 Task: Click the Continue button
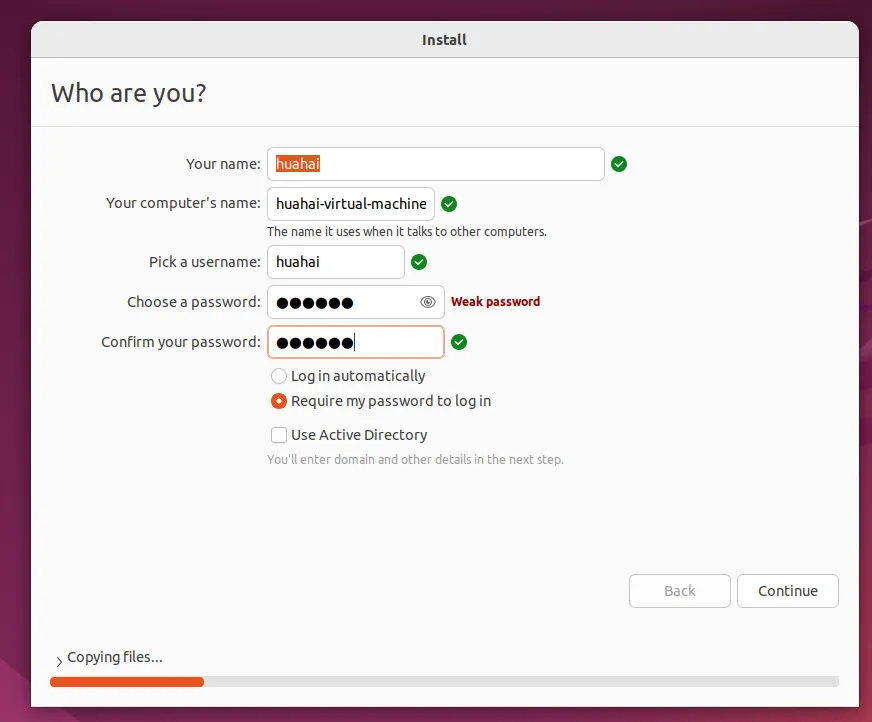(787, 591)
